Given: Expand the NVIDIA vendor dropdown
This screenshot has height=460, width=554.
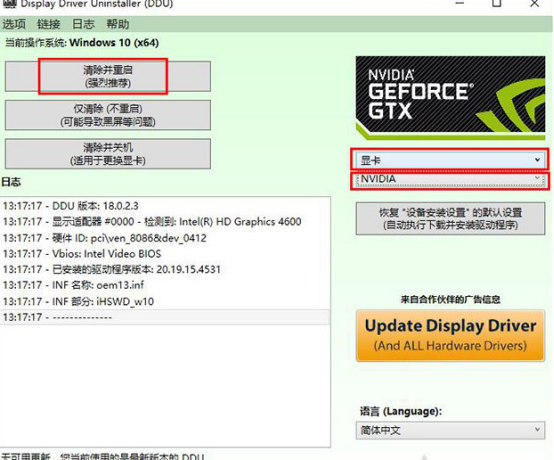Looking at the screenshot, I should (450, 179).
